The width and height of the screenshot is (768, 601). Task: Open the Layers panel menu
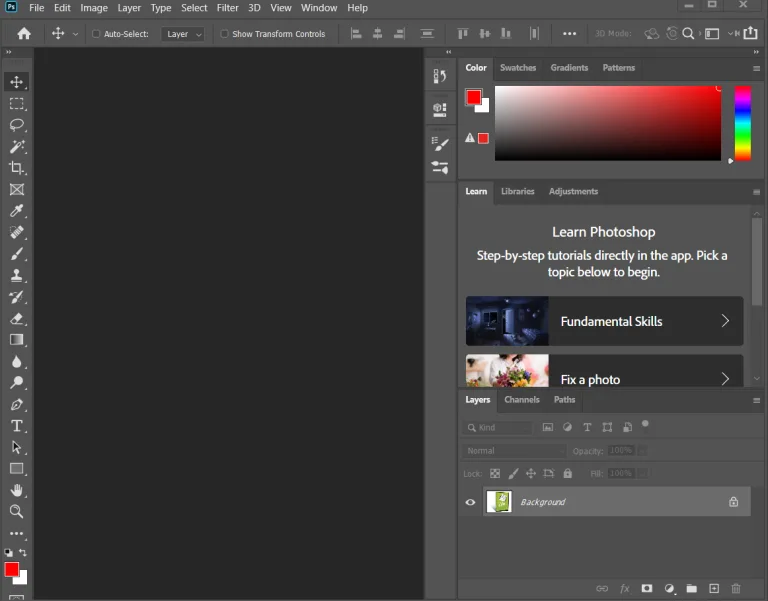coord(756,400)
